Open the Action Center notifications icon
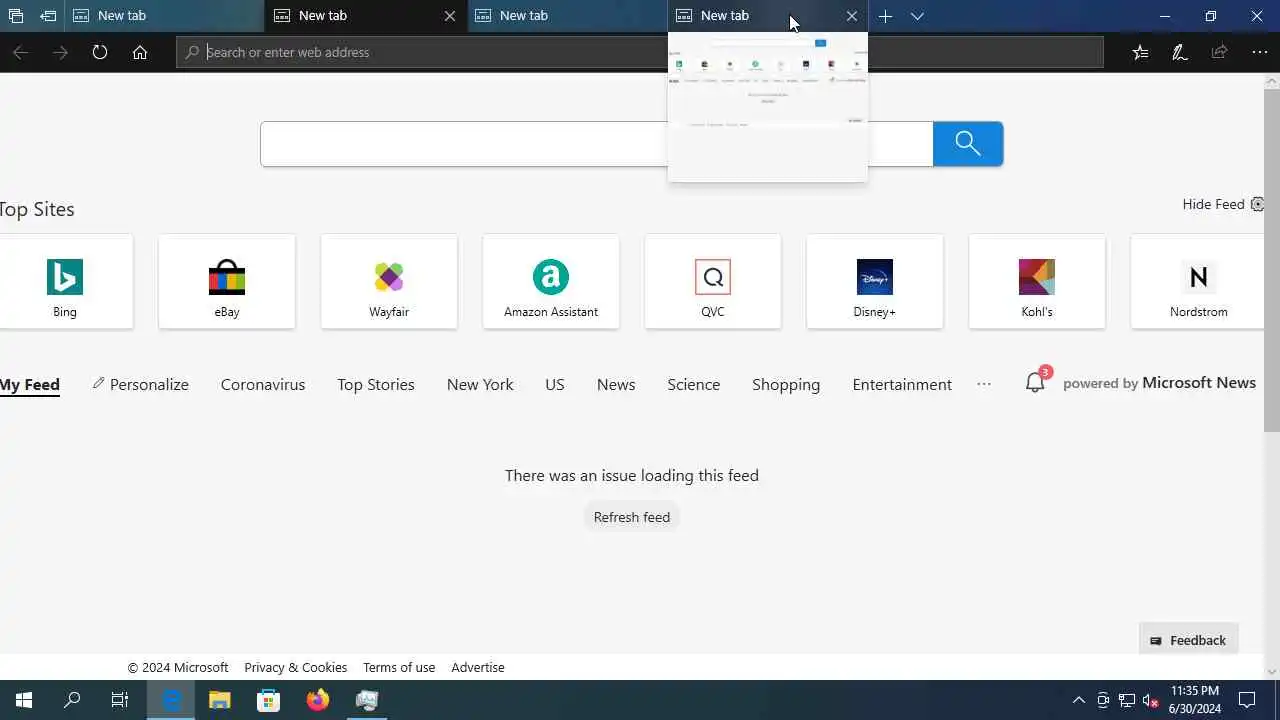 1247,700
